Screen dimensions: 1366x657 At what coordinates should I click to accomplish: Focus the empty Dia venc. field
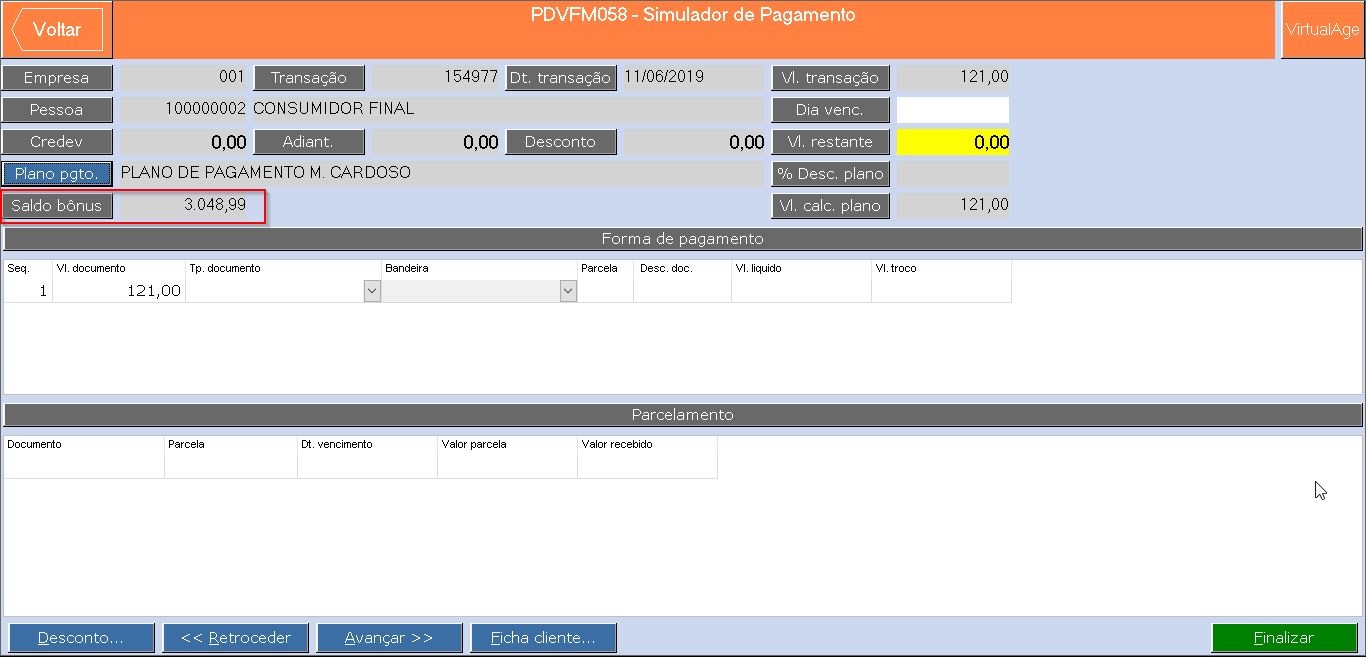(953, 110)
